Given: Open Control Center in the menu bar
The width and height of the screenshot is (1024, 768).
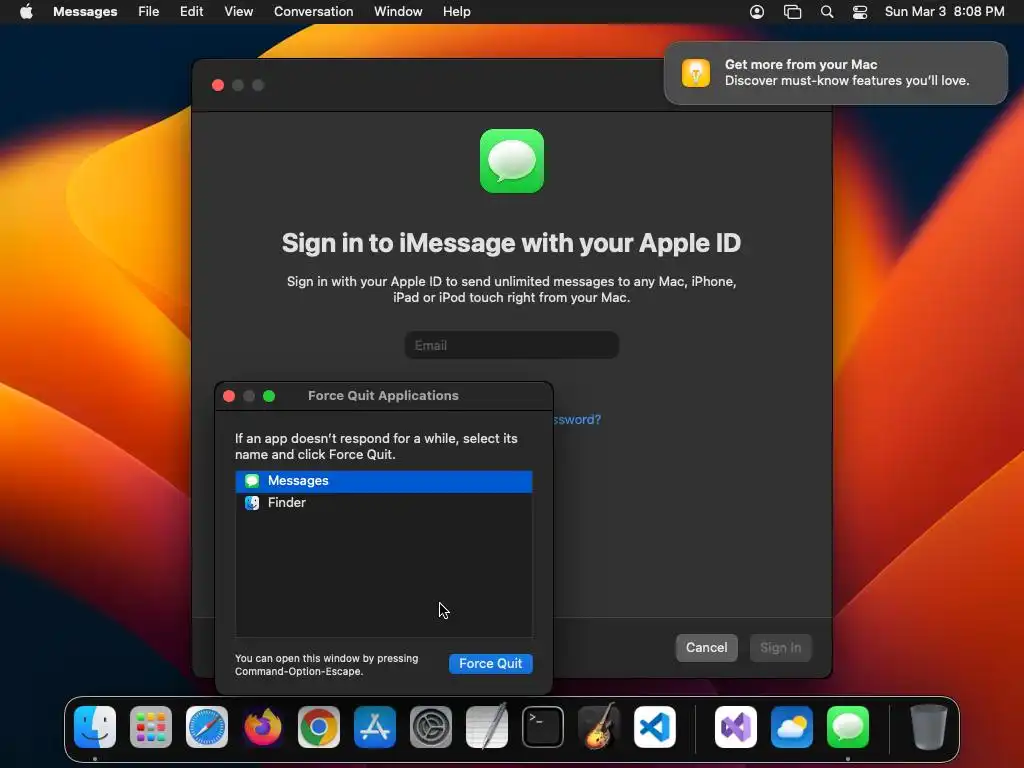Looking at the screenshot, I should (860, 12).
